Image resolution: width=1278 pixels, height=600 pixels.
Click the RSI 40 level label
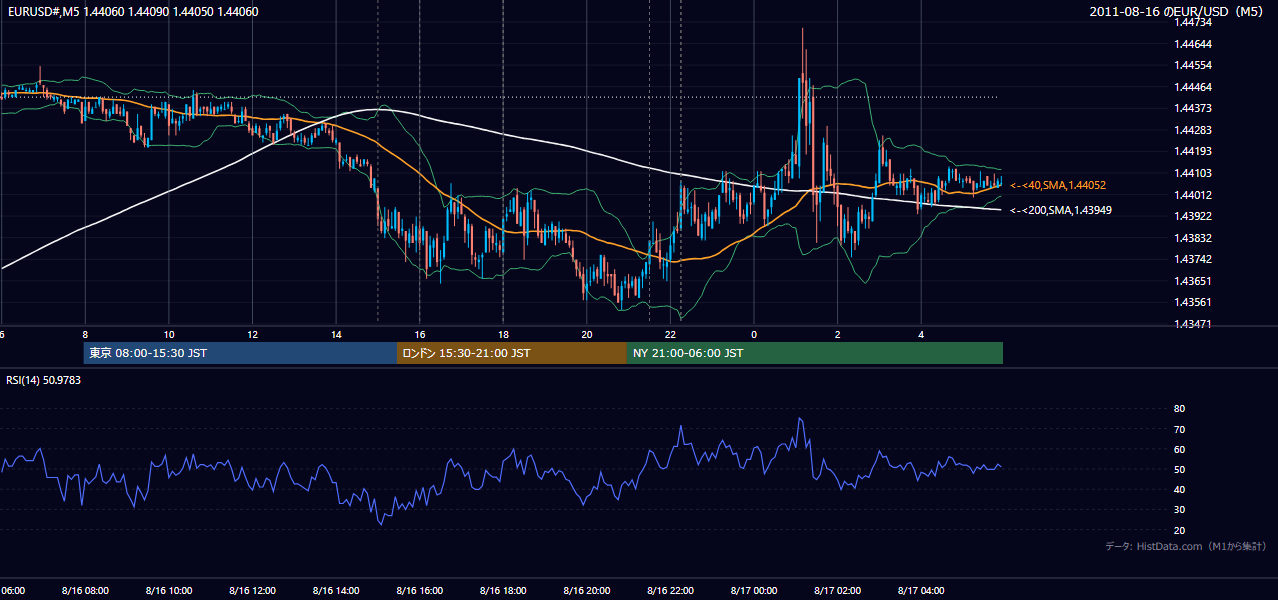(1179, 489)
